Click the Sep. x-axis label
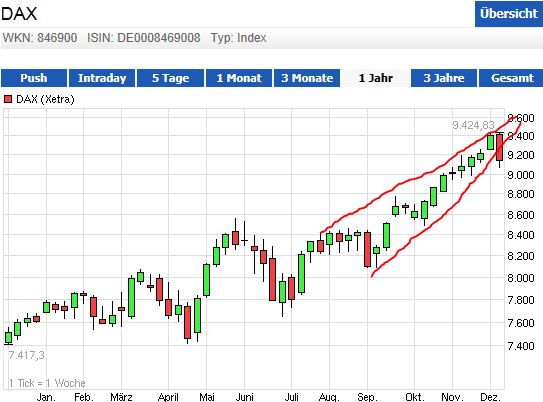Screen dimensions: 543x402 367,397
